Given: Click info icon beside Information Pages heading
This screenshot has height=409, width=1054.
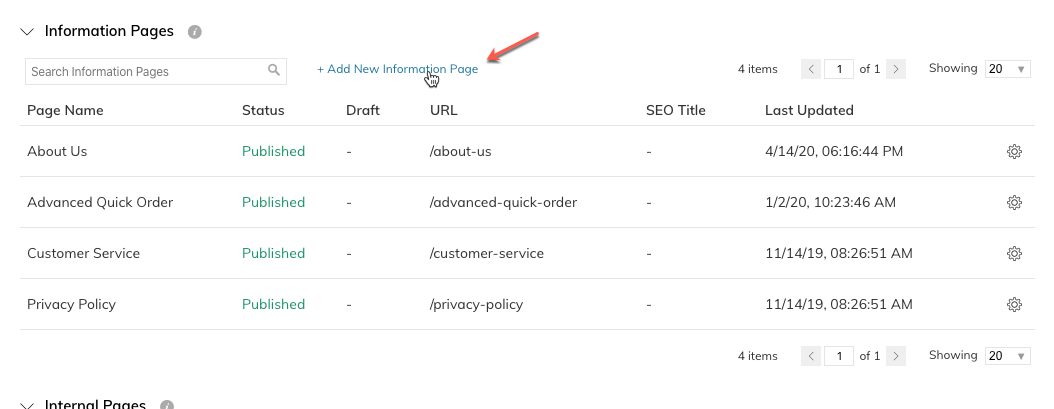Looking at the screenshot, I should point(195,32).
